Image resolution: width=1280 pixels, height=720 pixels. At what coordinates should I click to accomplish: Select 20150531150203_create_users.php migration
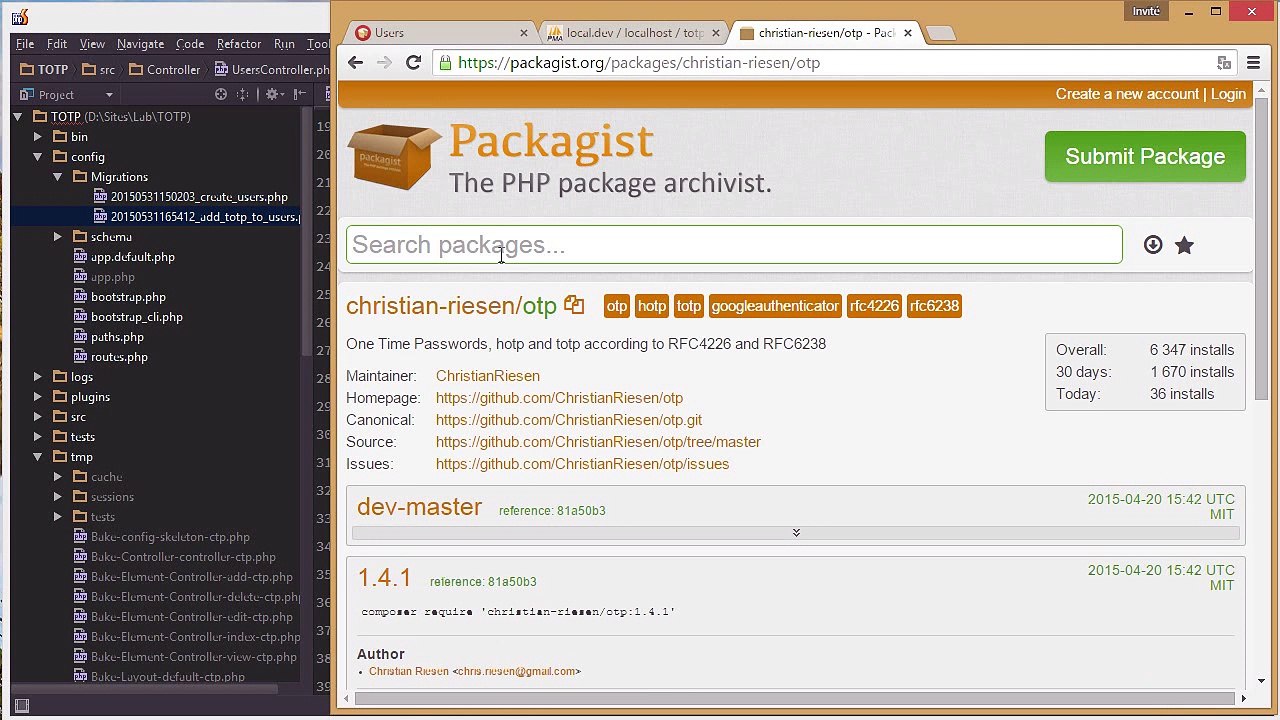pyautogui.click(x=199, y=197)
